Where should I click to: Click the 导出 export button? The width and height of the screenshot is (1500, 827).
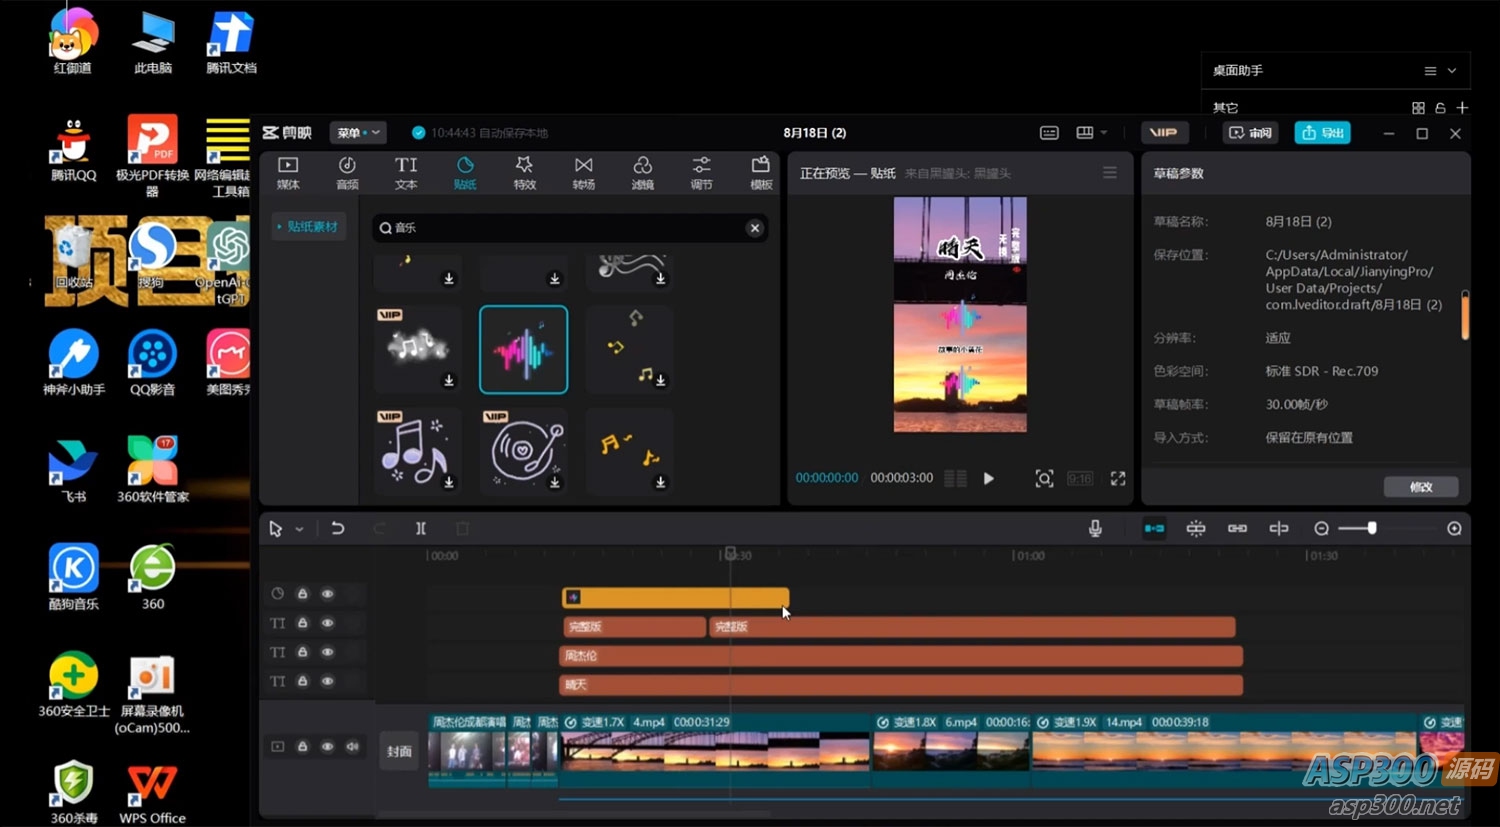point(1322,133)
